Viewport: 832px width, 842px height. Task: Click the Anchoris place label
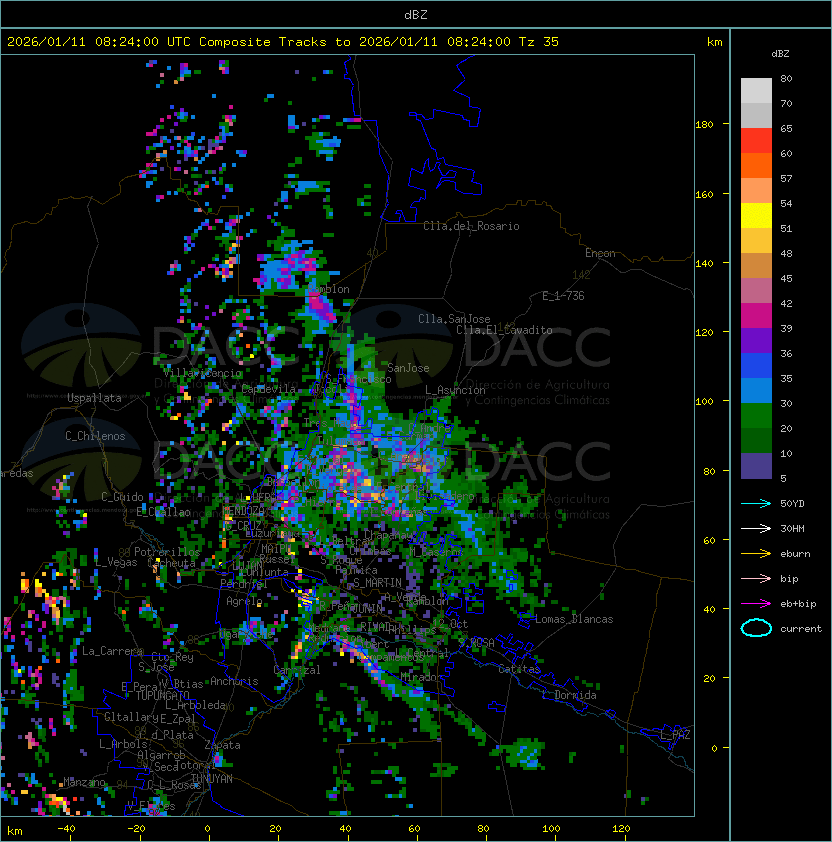click(234, 681)
